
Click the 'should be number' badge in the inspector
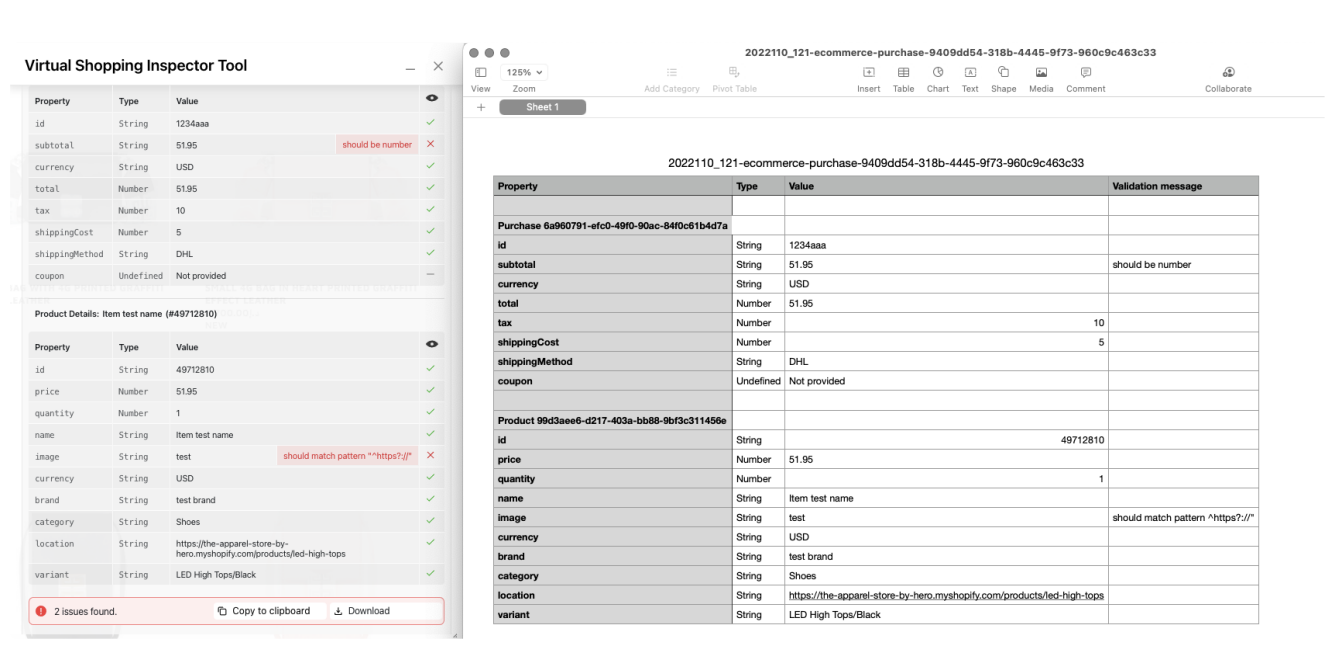(377, 145)
